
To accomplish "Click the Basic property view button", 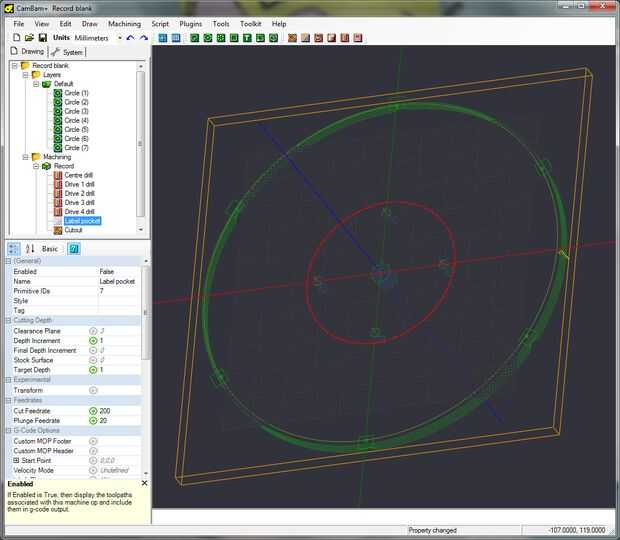I will click(x=49, y=248).
